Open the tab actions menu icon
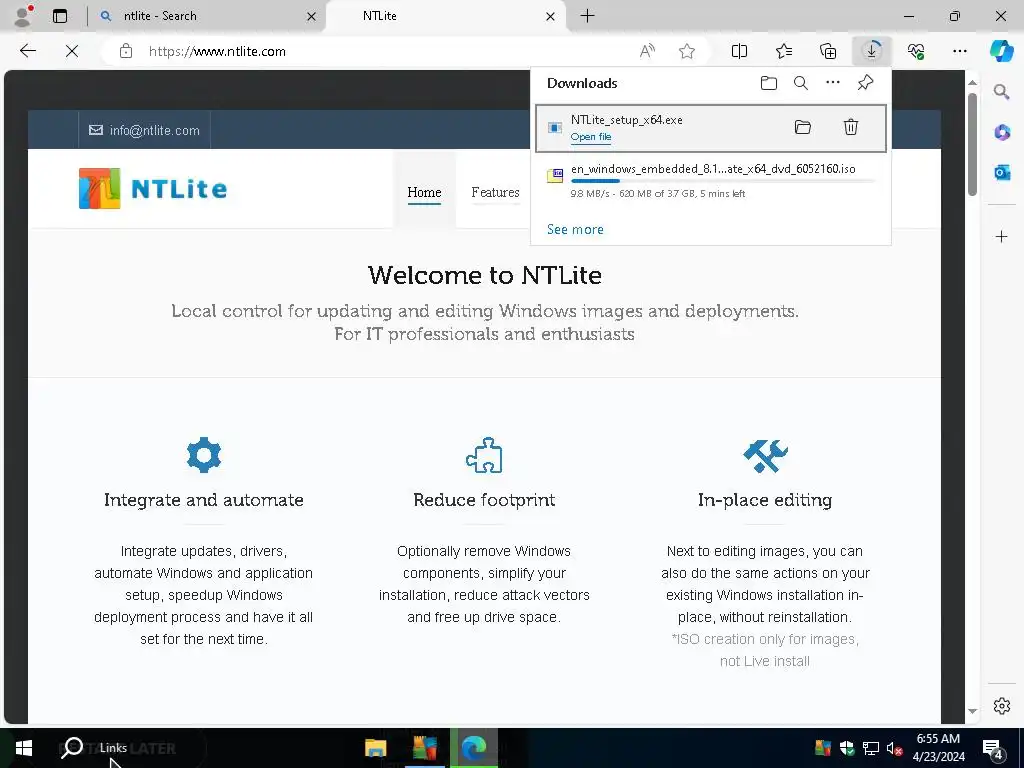1024x768 pixels. (60, 16)
